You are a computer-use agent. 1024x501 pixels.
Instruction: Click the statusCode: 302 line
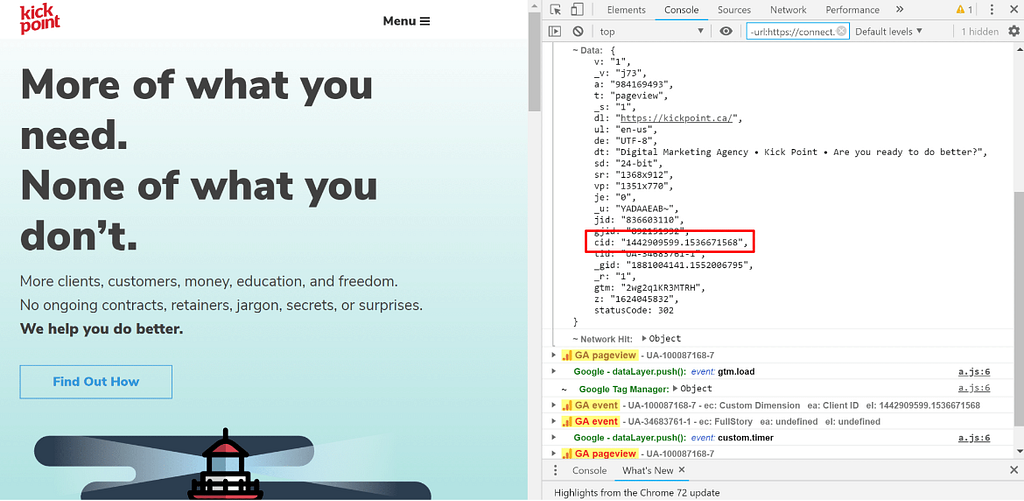tap(635, 311)
